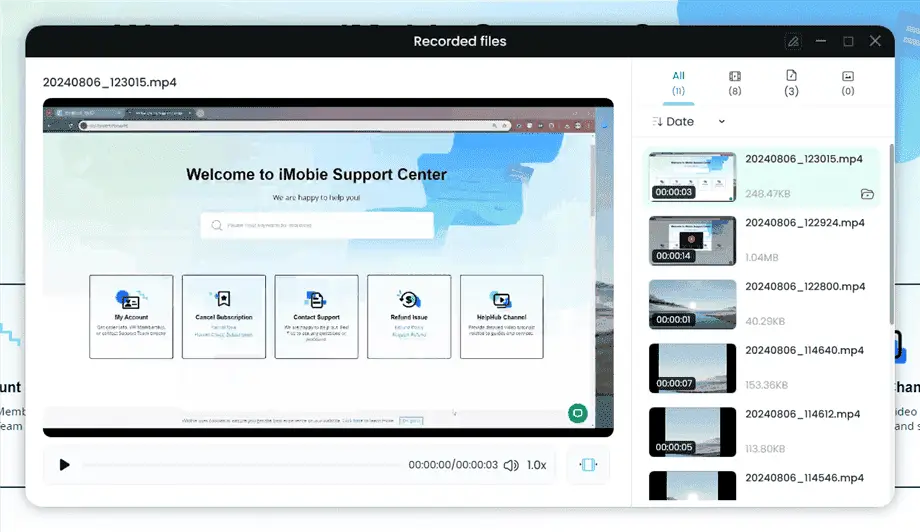Change the 1.0x playback speed
This screenshot has width=920, height=532.
(536, 465)
